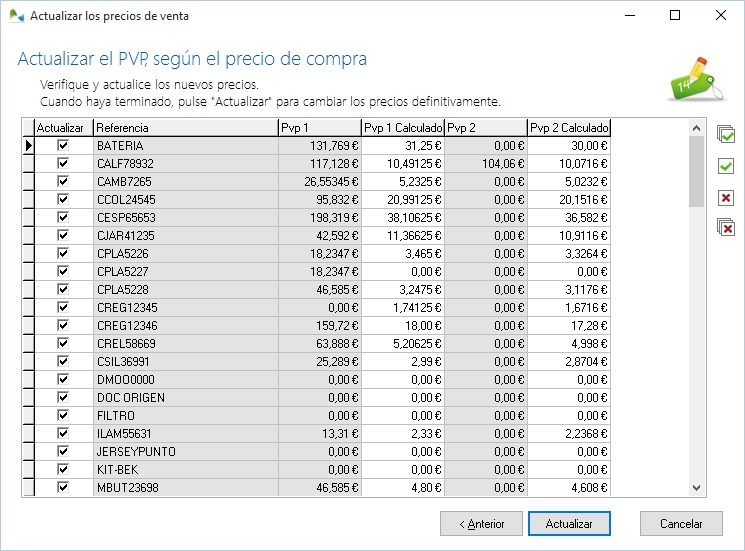The image size is (745, 551).
Task: Click the Actualizar column header
Action: pos(64,128)
